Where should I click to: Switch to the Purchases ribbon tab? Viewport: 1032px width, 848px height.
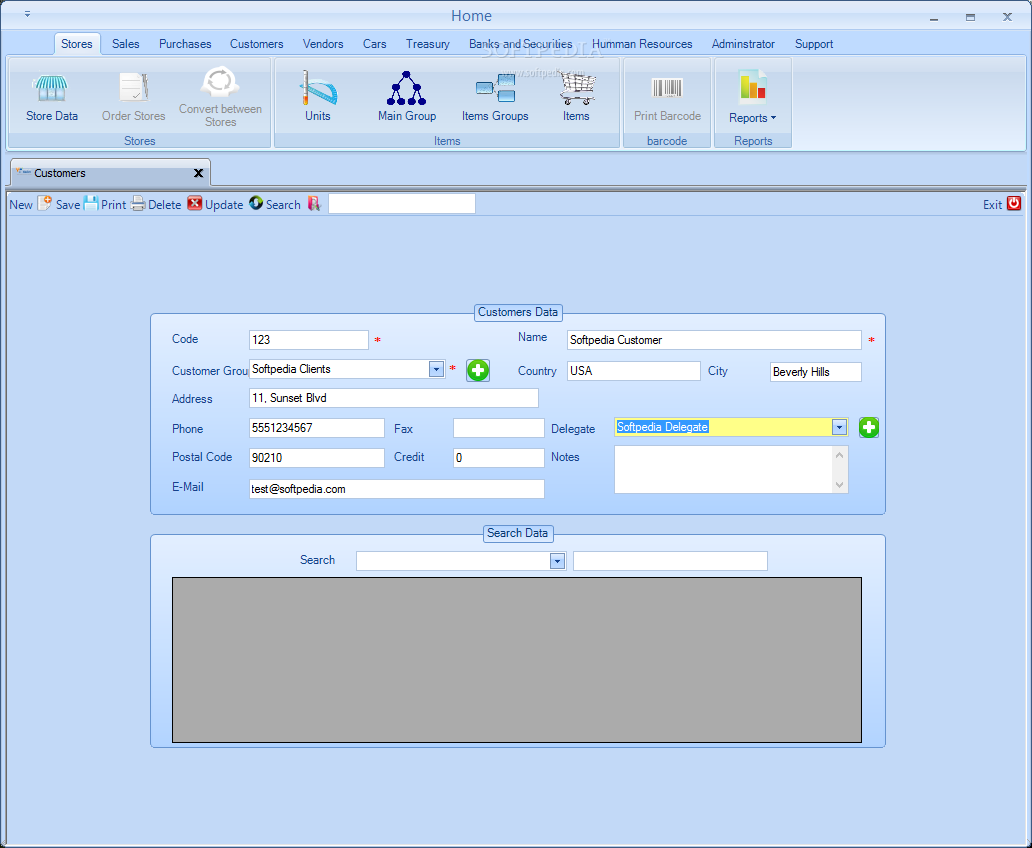click(185, 44)
